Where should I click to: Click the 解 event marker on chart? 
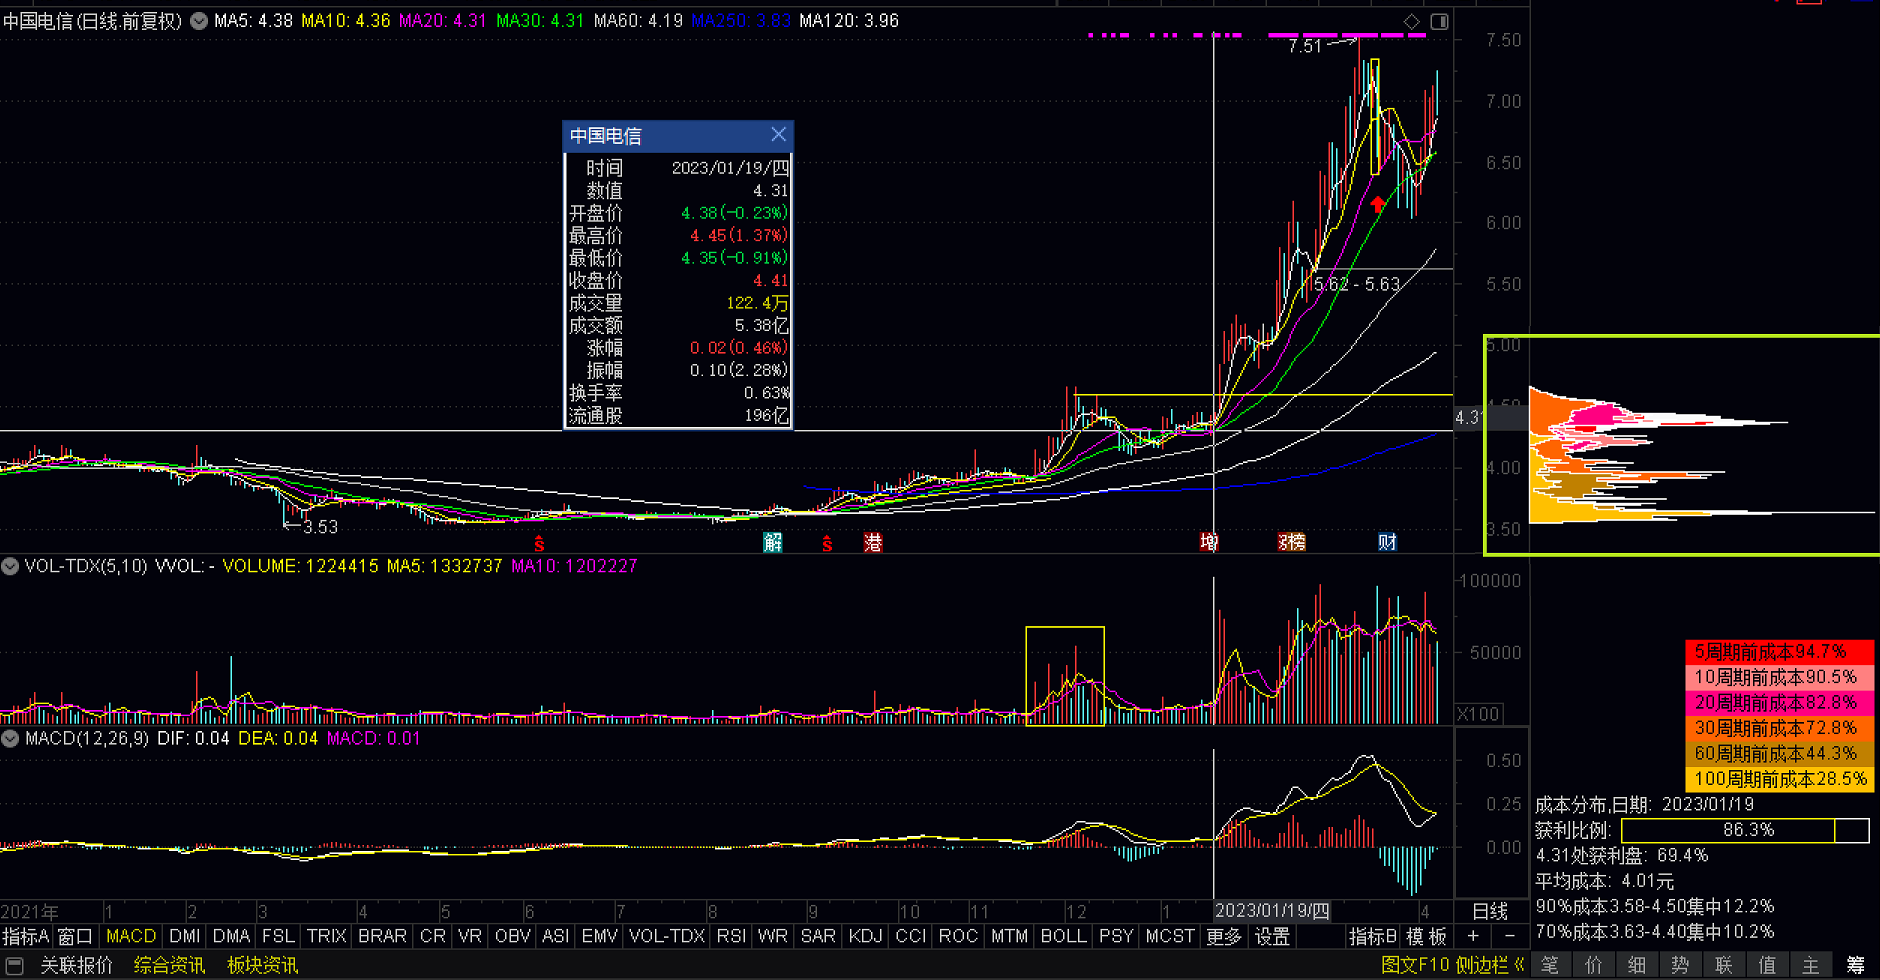pyautogui.click(x=772, y=542)
